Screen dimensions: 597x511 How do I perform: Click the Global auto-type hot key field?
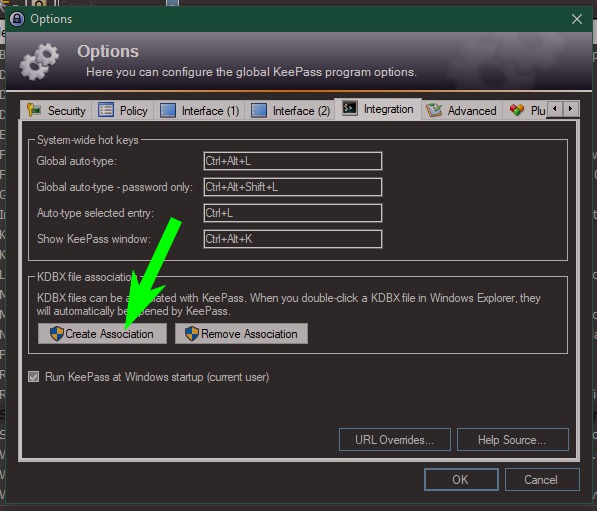point(293,161)
